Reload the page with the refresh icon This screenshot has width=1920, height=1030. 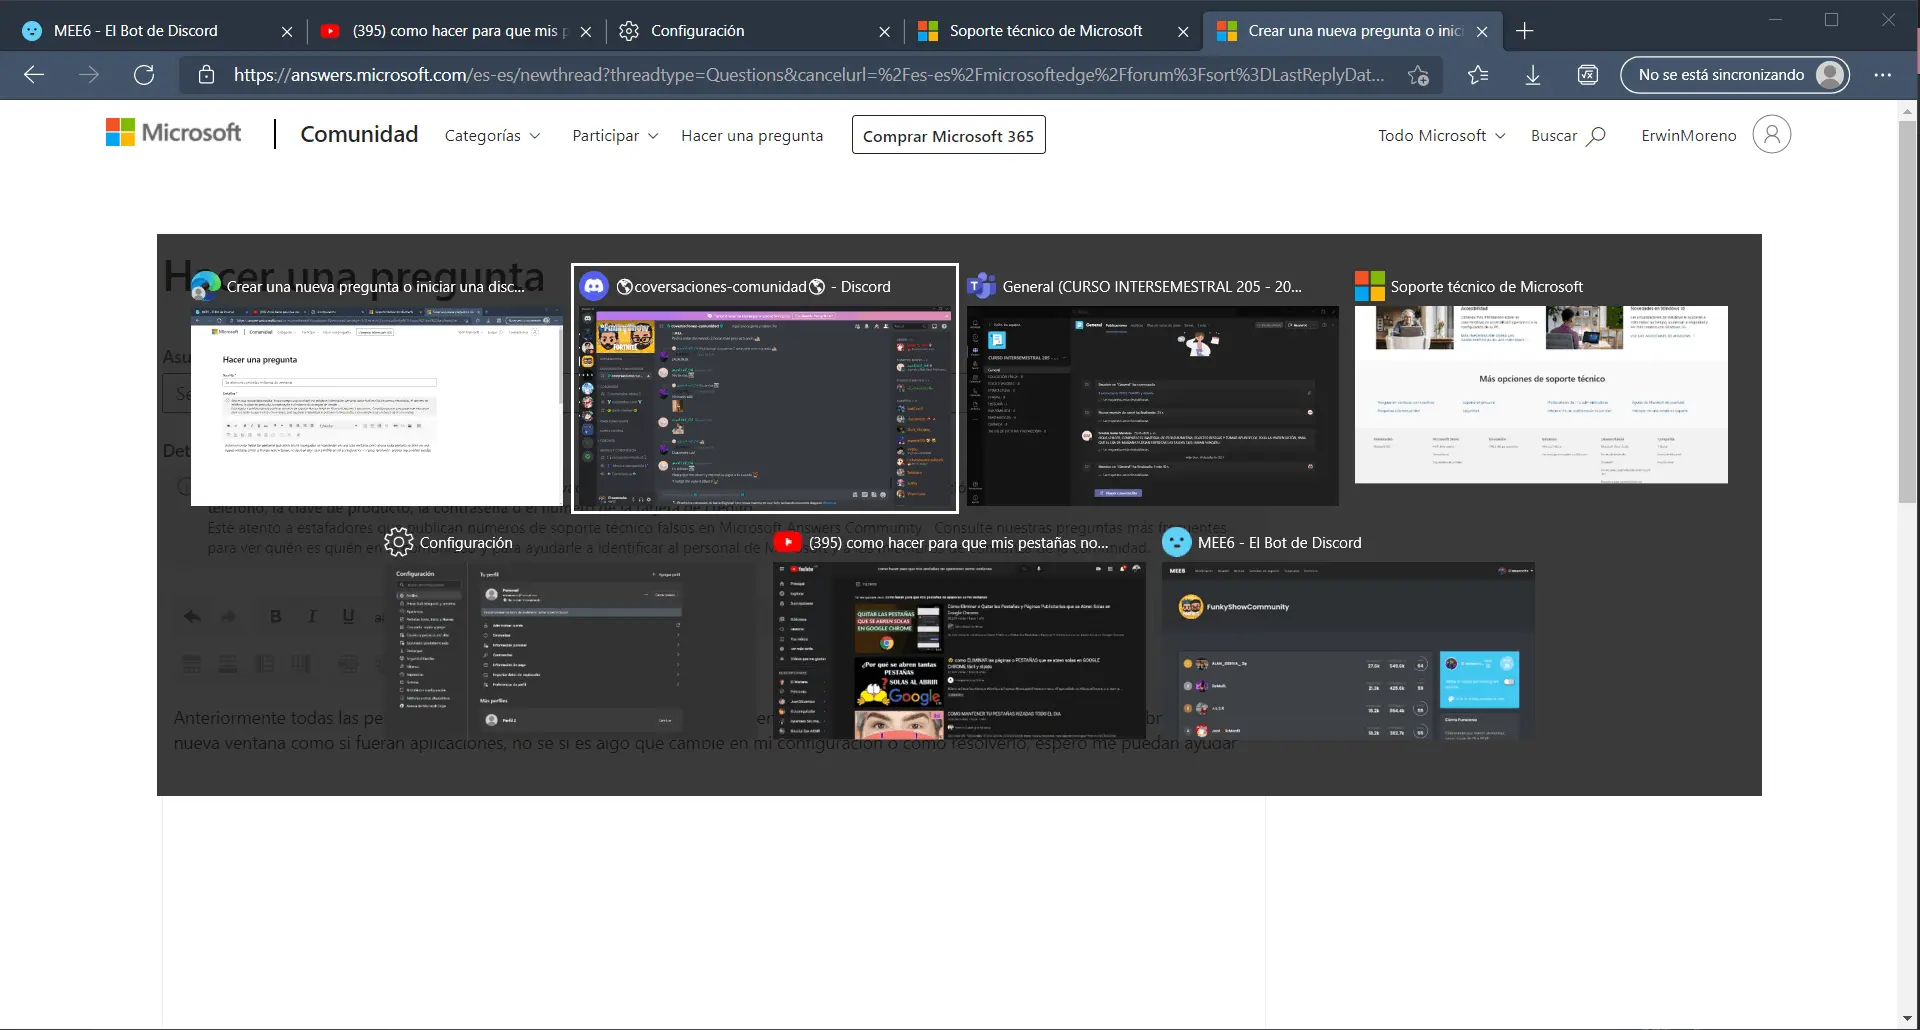click(144, 75)
